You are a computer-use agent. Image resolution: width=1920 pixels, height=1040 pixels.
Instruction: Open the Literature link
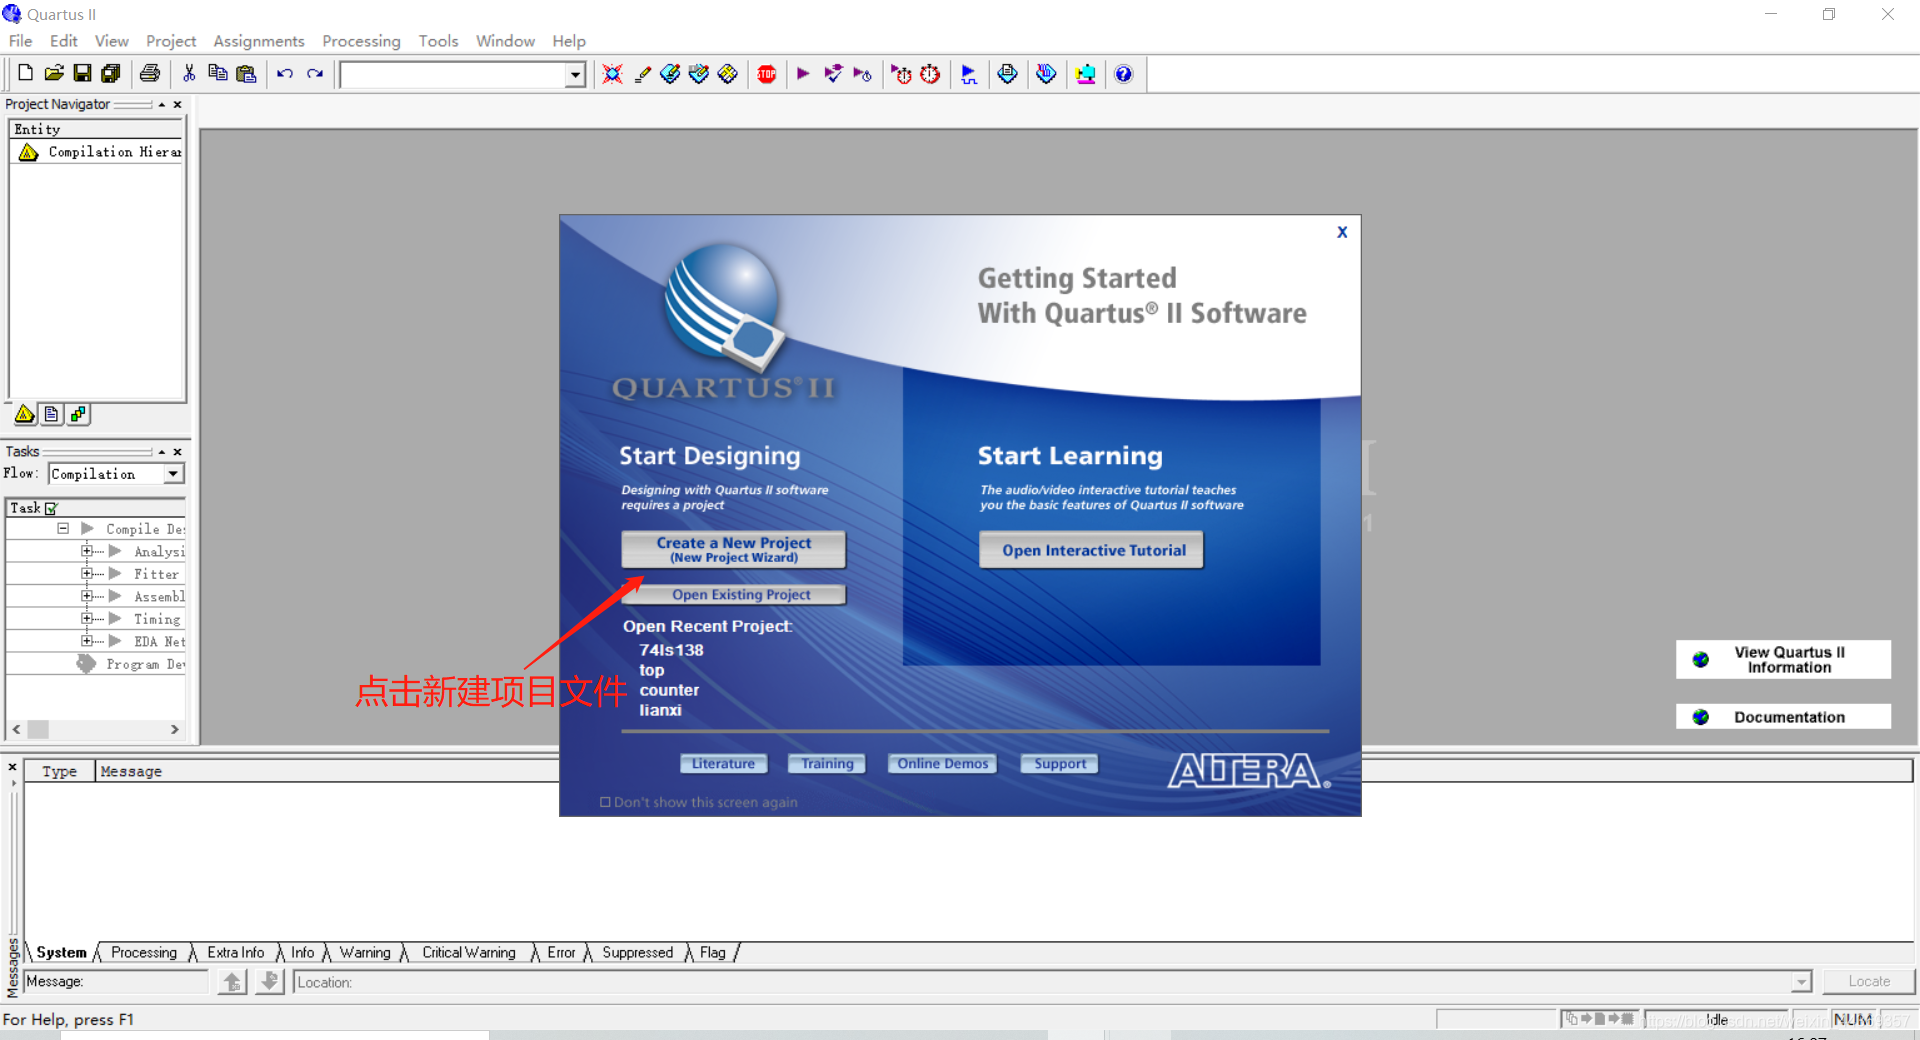tap(724, 763)
